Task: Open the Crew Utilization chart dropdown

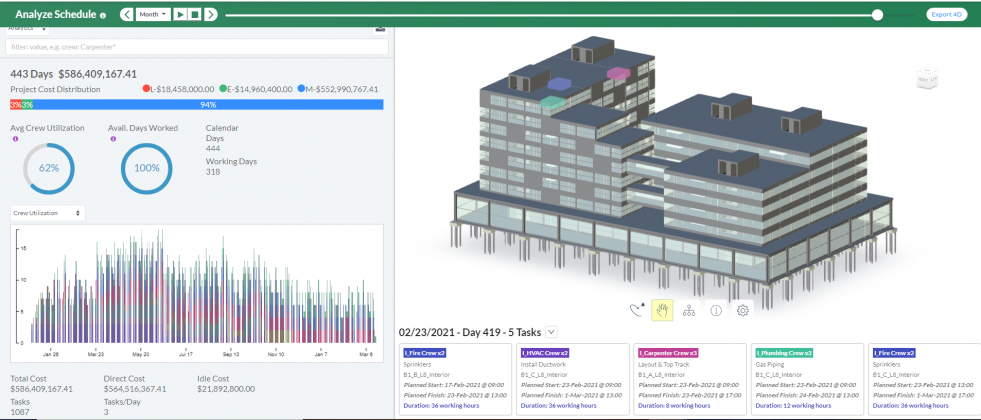Action: (47, 213)
